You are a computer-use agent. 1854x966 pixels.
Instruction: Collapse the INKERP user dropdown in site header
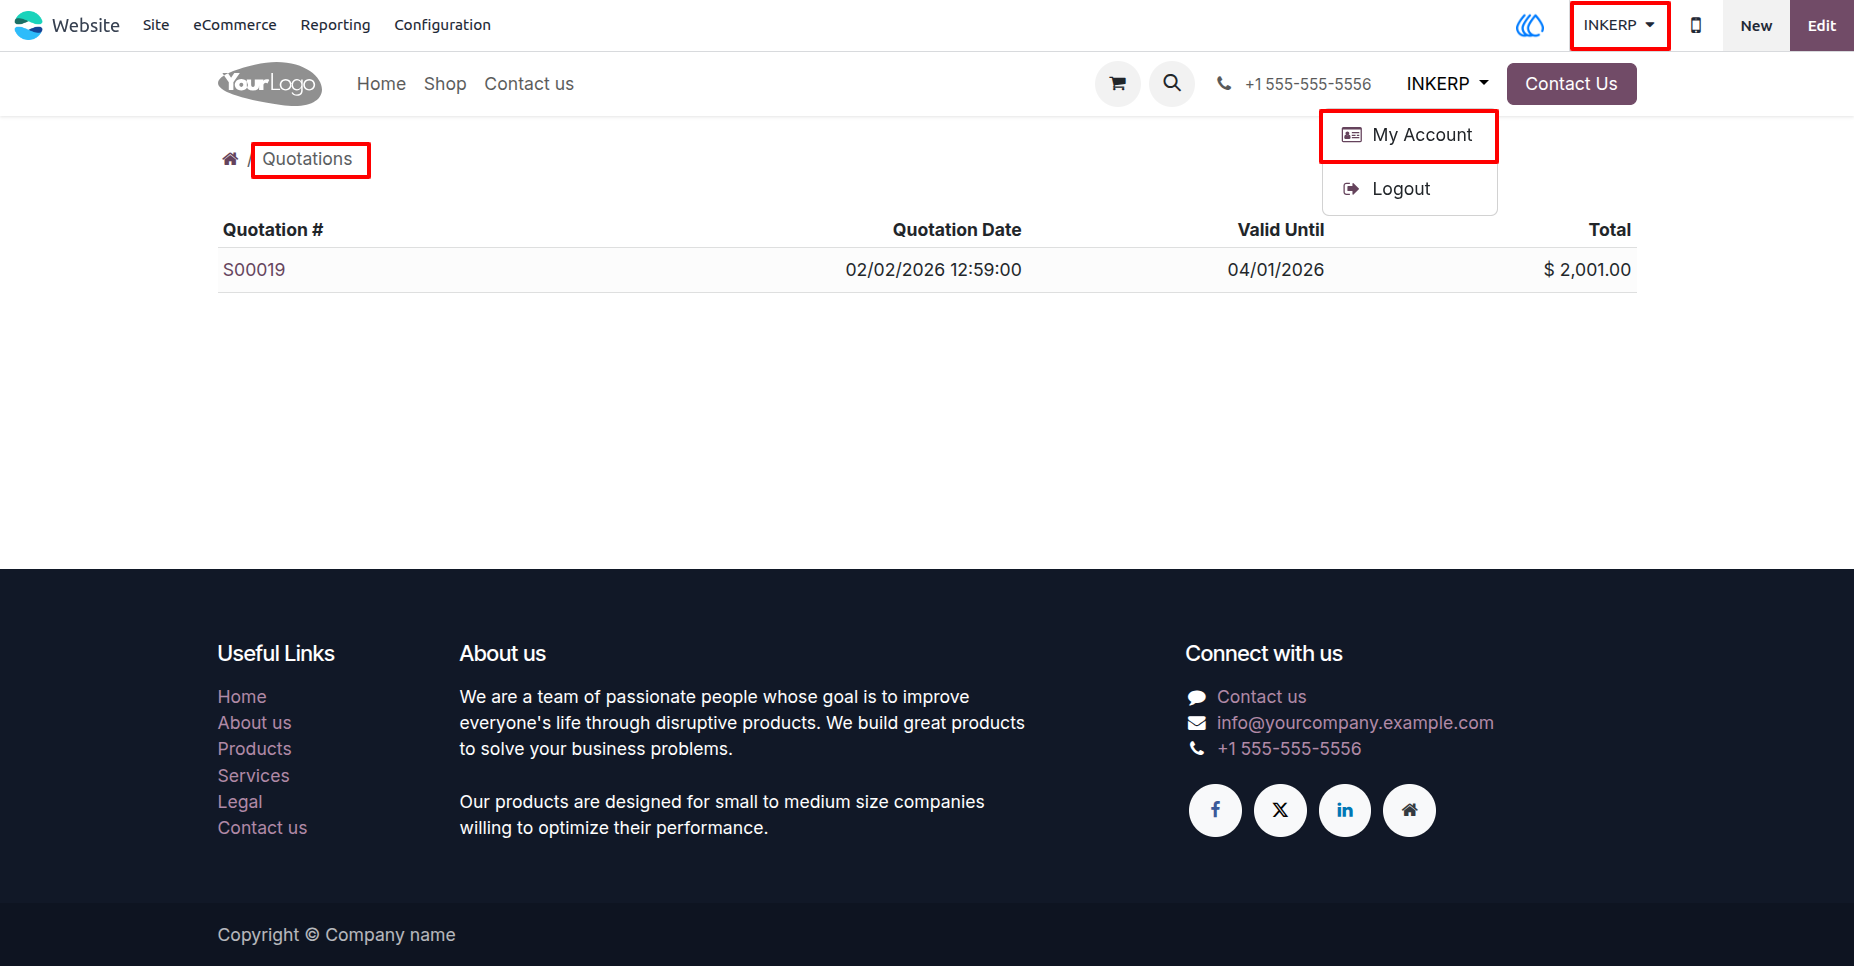(1447, 84)
